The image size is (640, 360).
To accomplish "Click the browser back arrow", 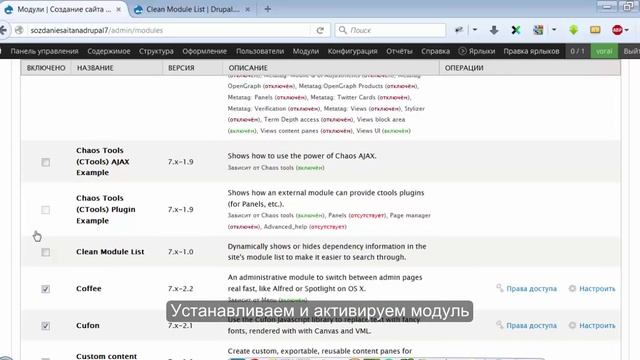I will coord(3,30).
